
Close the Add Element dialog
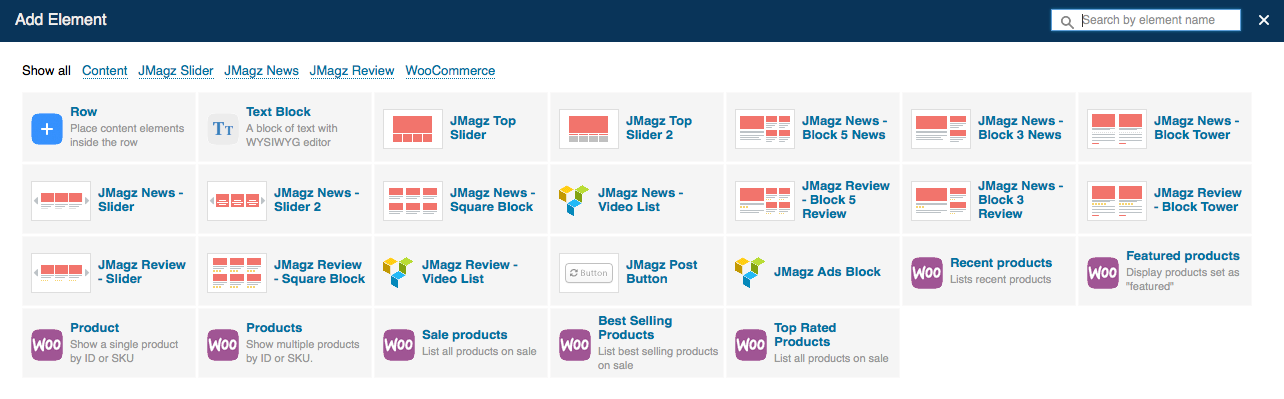1263,20
